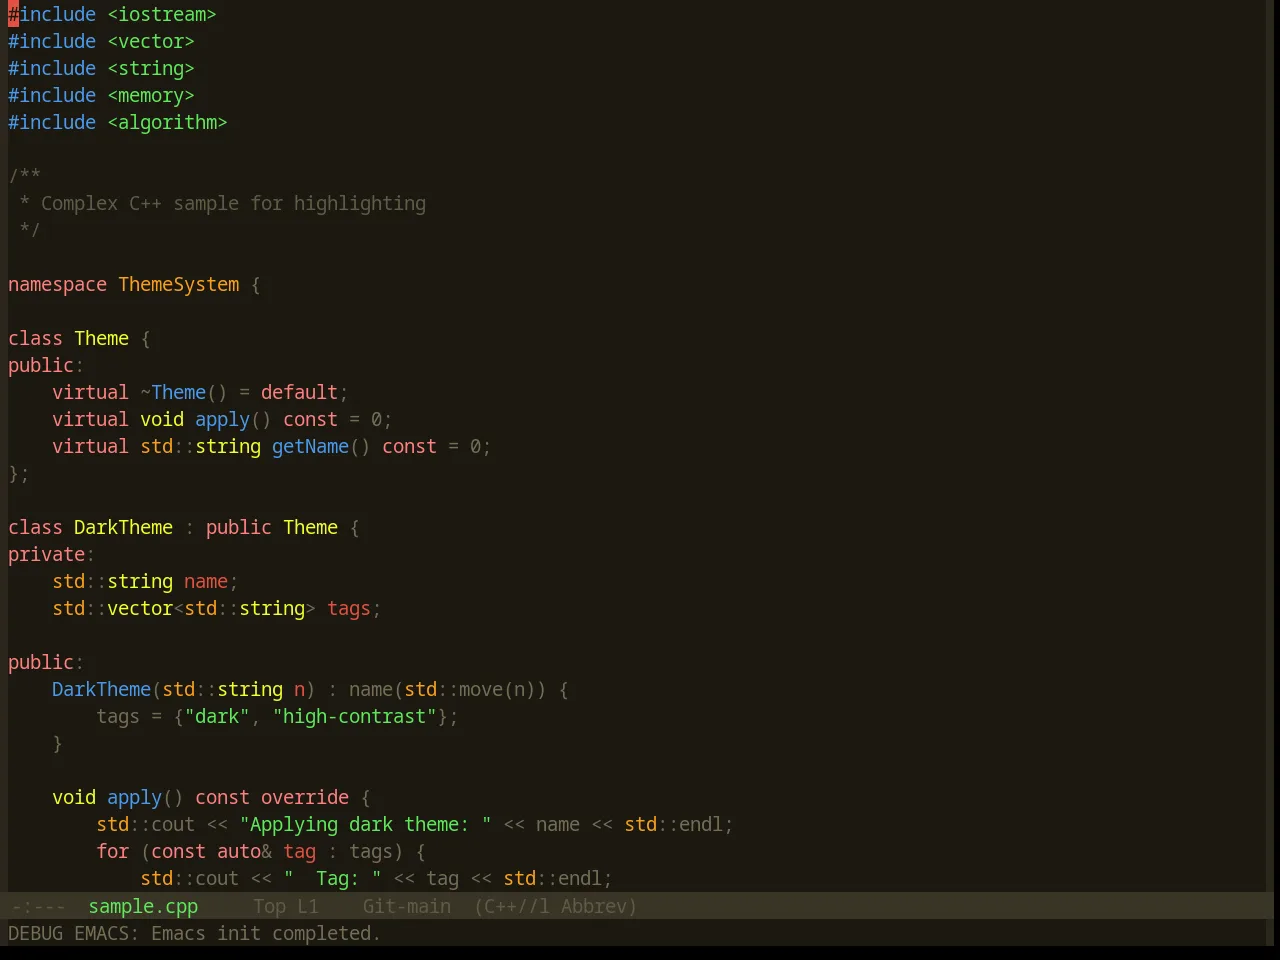Viewport: 1280px width, 960px height.
Task: Click 'tags' member variable in vector declaration
Action: 349,608
